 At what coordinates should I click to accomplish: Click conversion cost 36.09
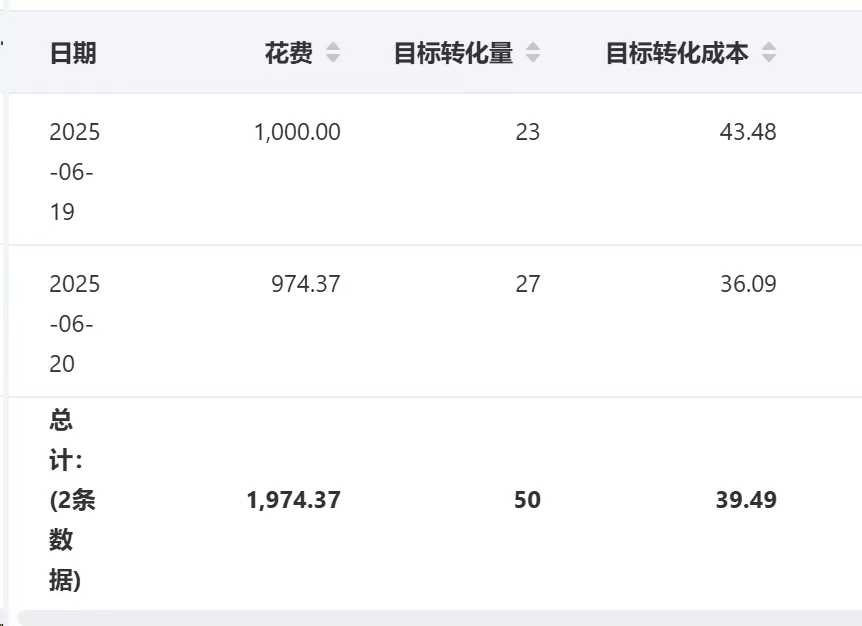point(747,284)
